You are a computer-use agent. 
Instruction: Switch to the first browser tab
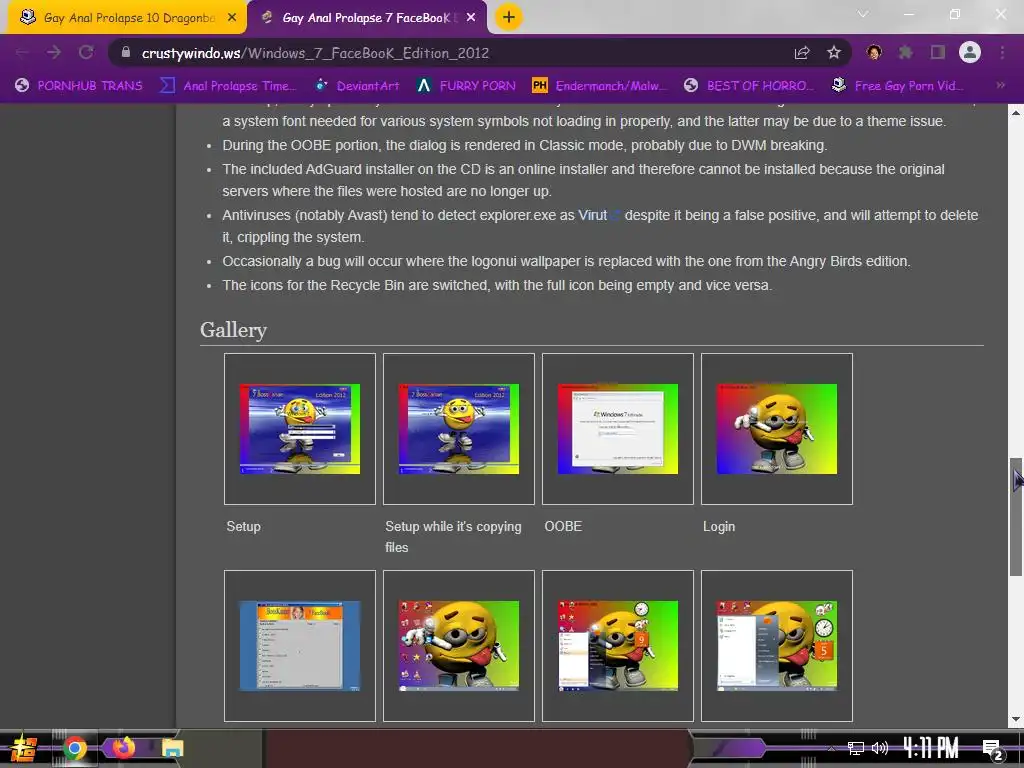click(127, 18)
